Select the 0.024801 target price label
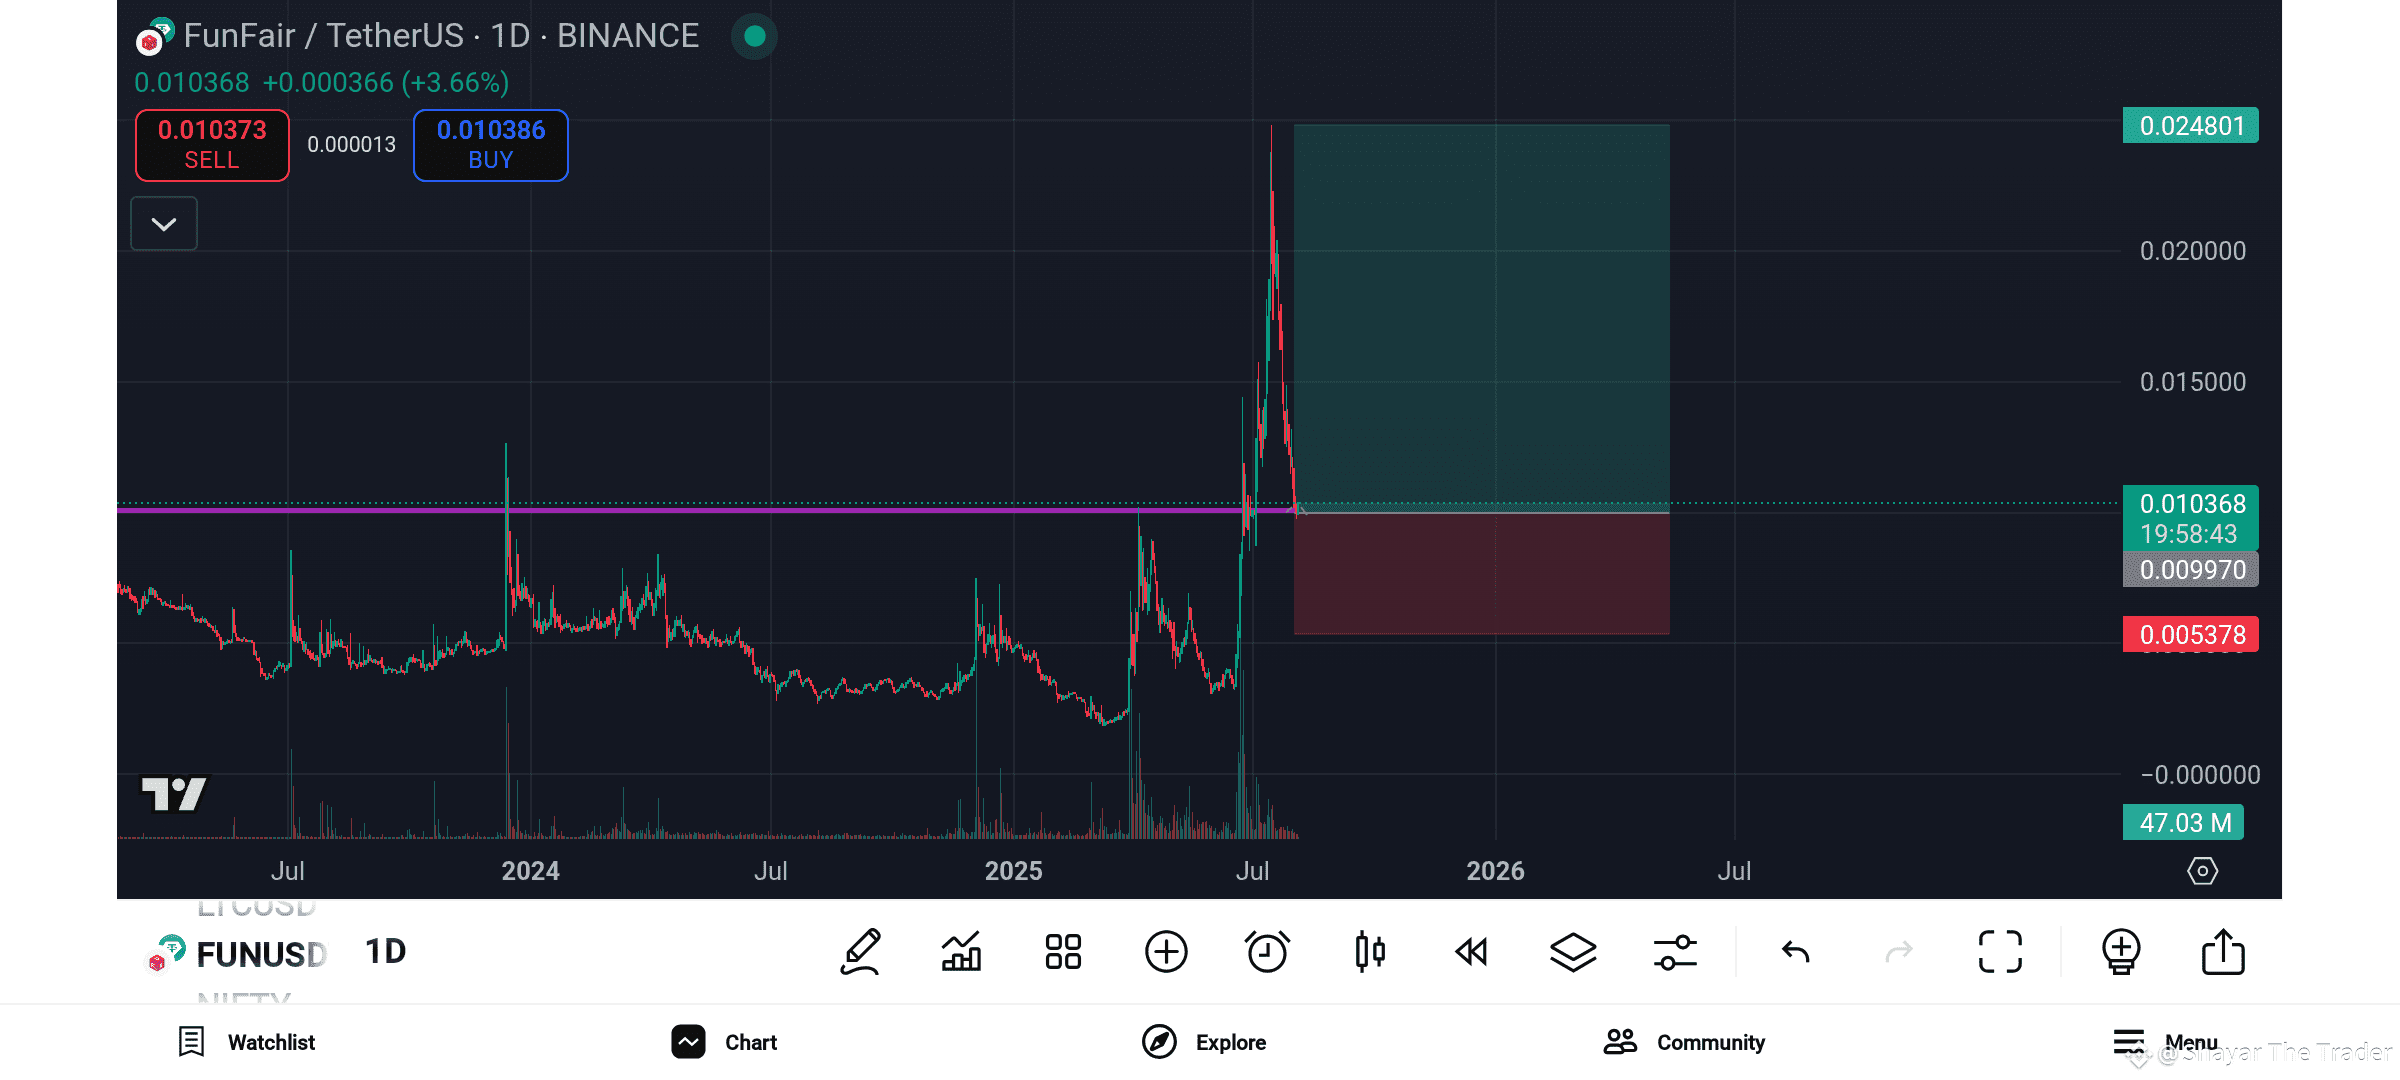 click(2191, 126)
